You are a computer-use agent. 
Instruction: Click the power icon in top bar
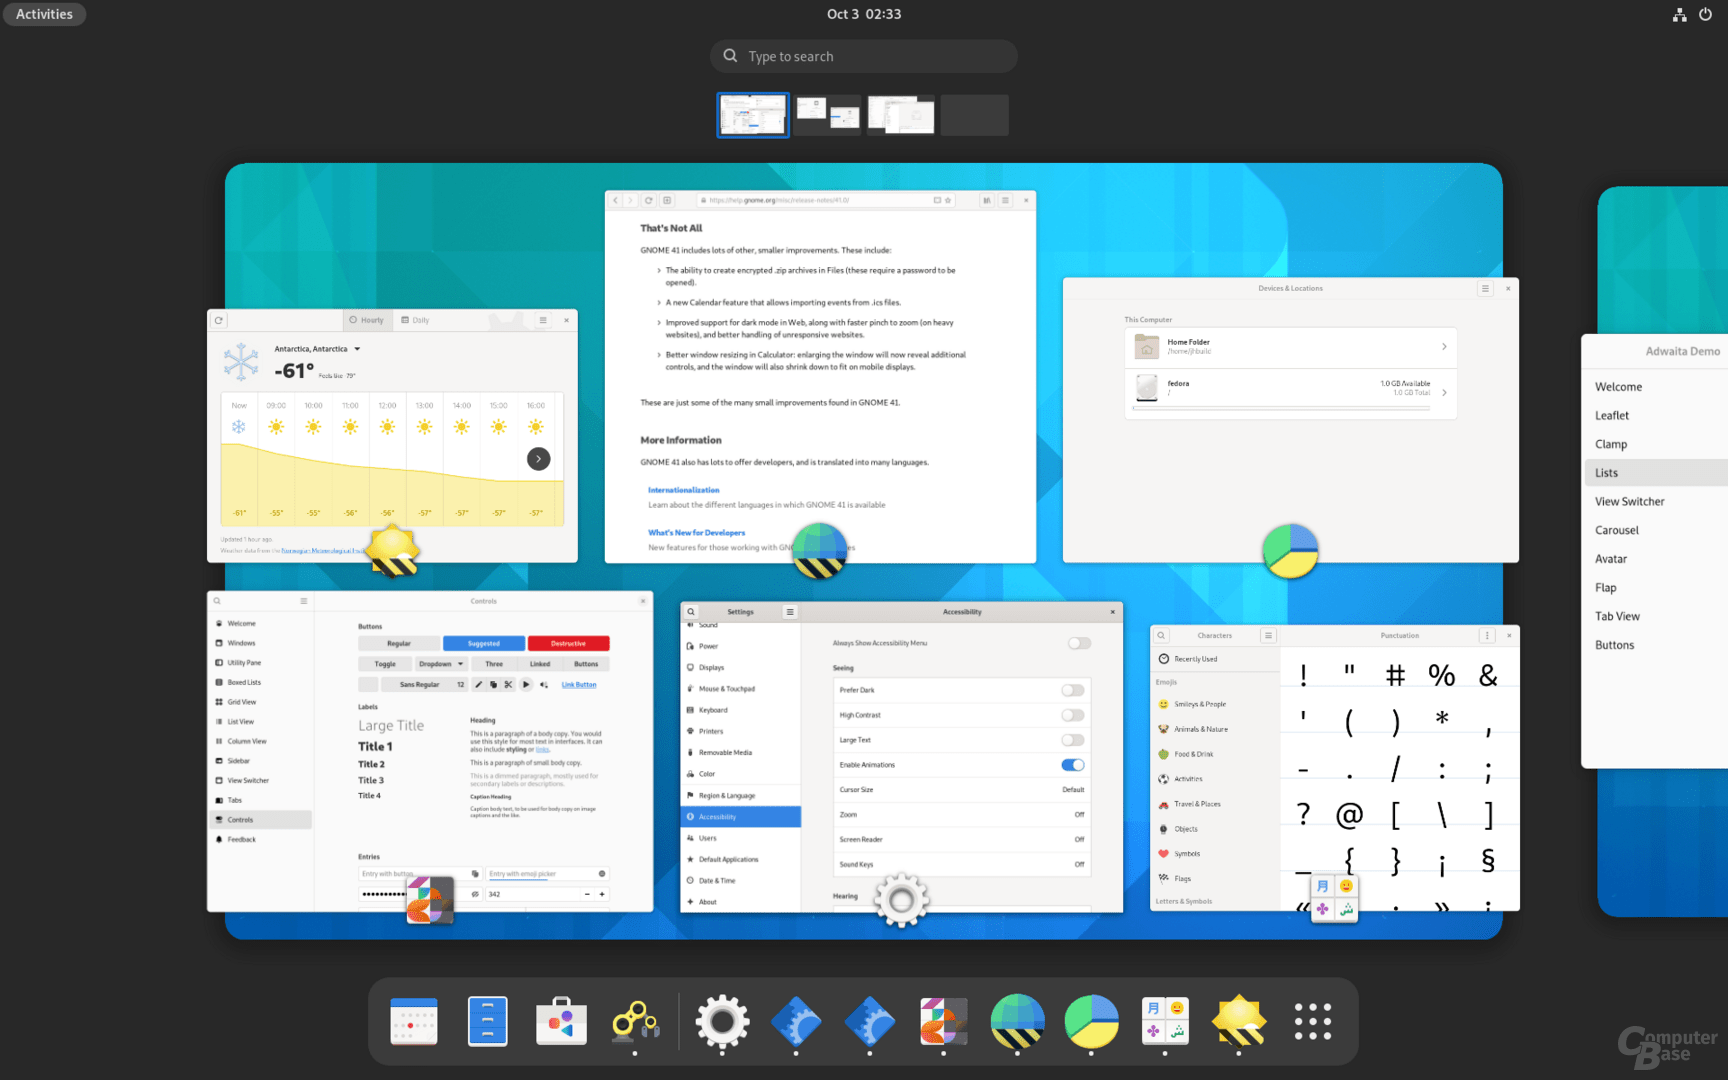coord(1705,14)
